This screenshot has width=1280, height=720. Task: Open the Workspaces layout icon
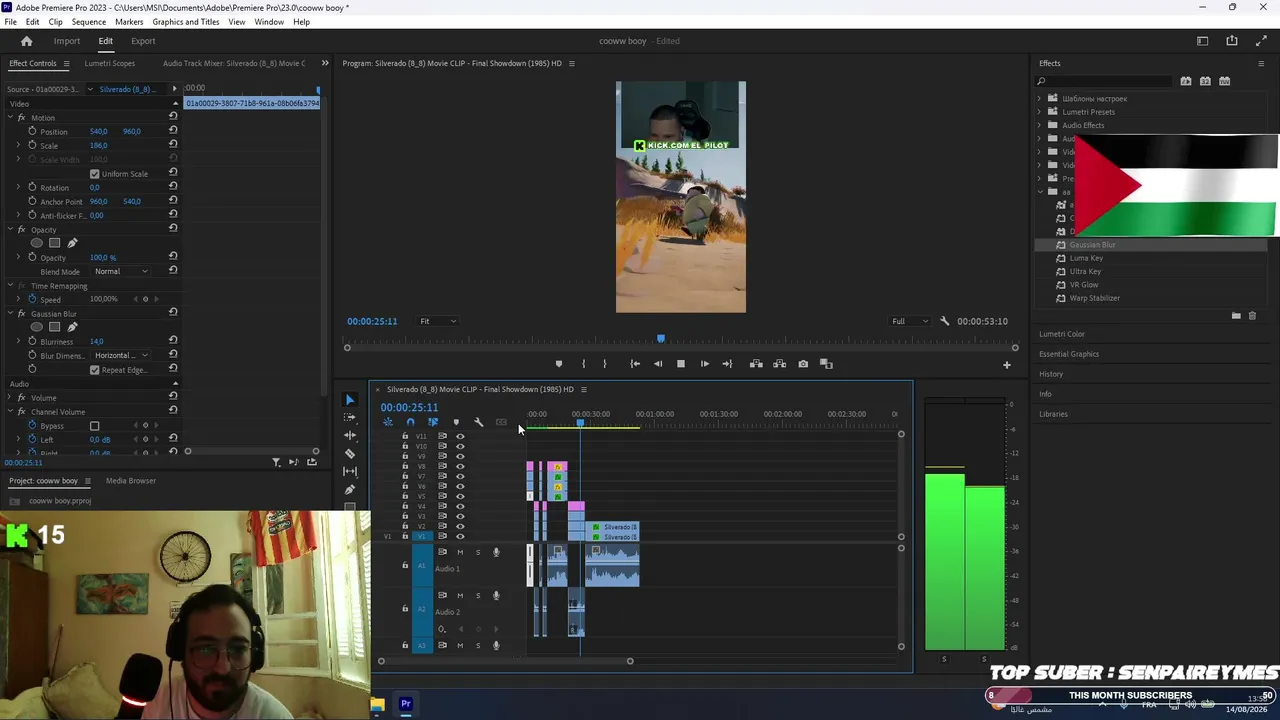click(1203, 41)
